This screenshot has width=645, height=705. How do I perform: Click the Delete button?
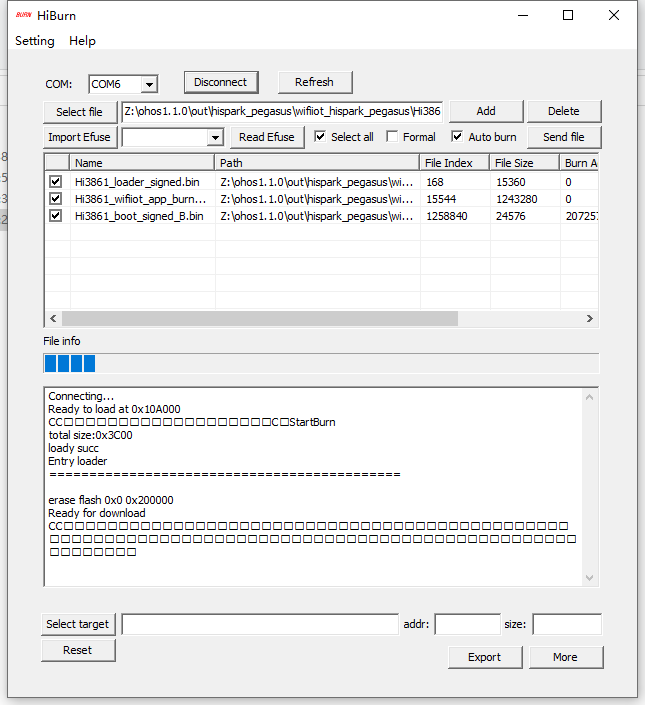coord(564,111)
